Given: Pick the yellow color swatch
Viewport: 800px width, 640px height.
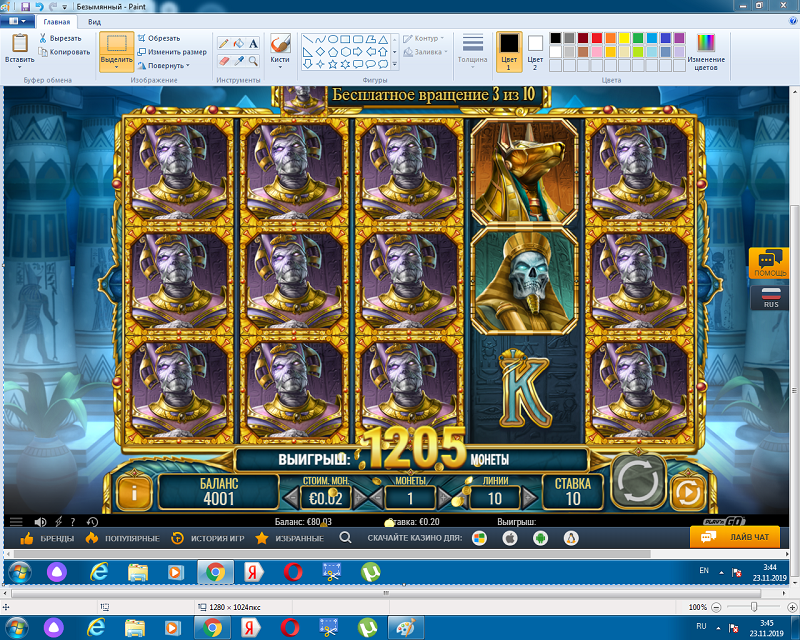Looking at the screenshot, I should pyautogui.click(x=624, y=38).
